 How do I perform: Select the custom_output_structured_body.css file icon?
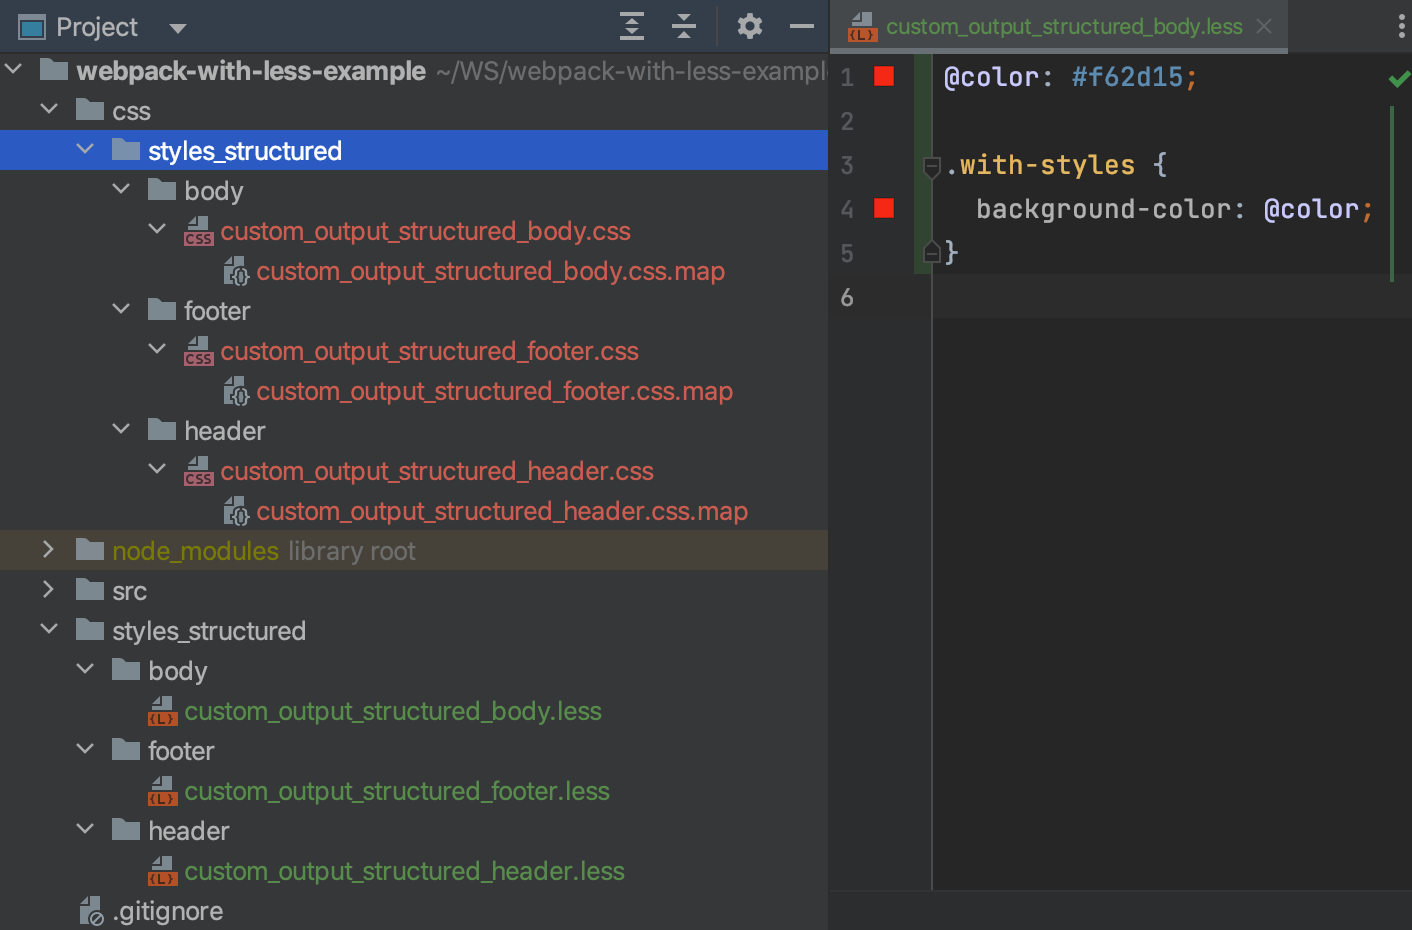[198, 230]
